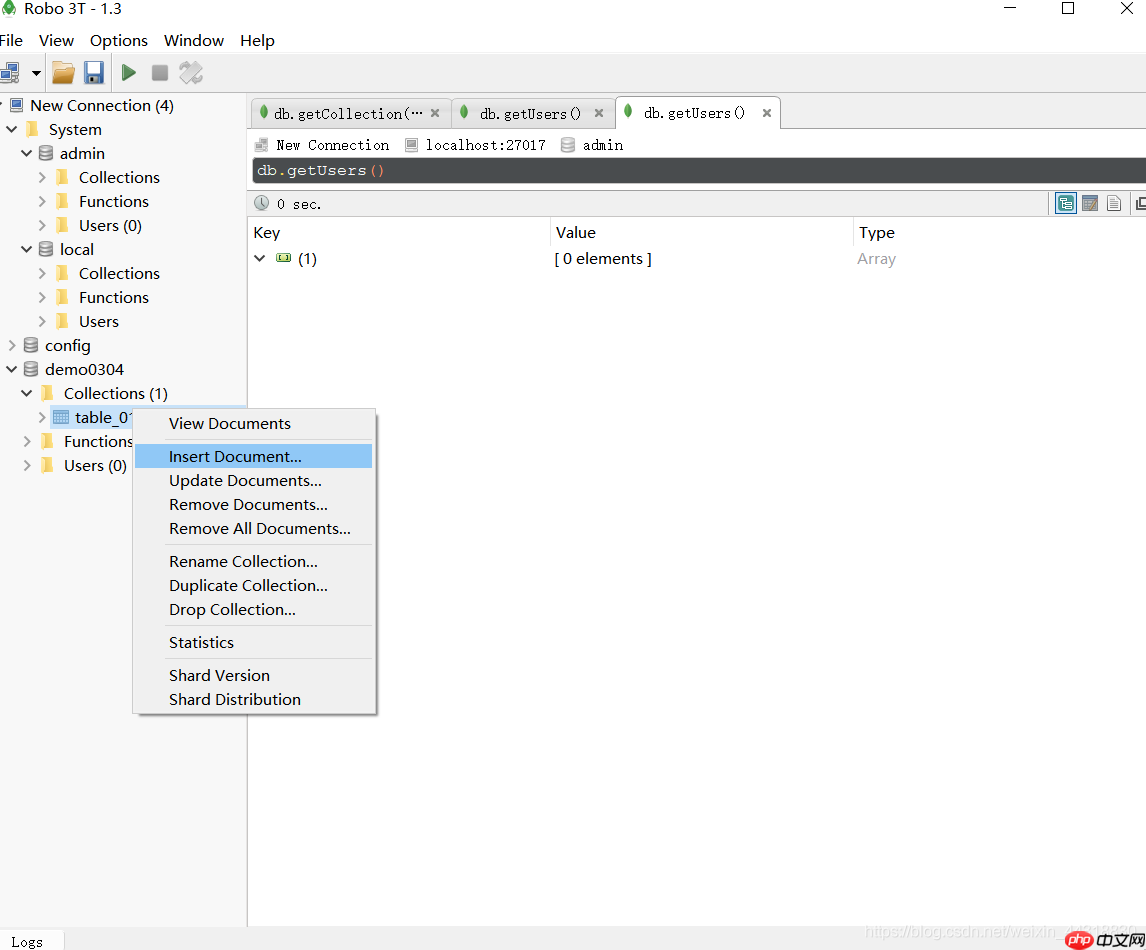Collapse the admin database node
The width and height of the screenshot is (1146, 950).
27,154
